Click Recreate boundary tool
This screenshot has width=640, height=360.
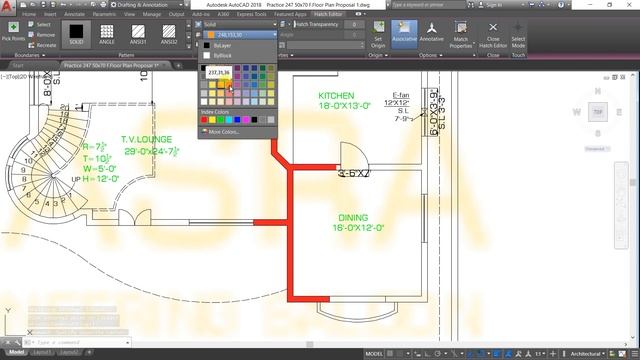coord(42,45)
